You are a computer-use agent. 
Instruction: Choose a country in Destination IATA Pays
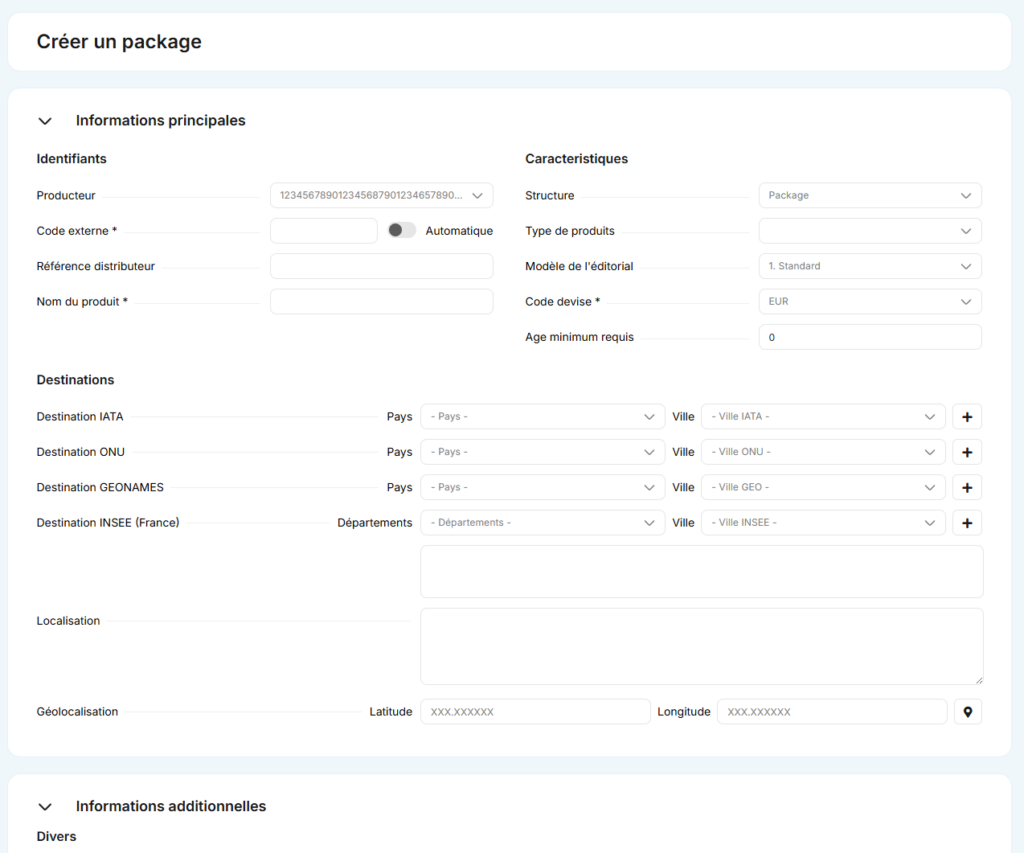(542, 417)
